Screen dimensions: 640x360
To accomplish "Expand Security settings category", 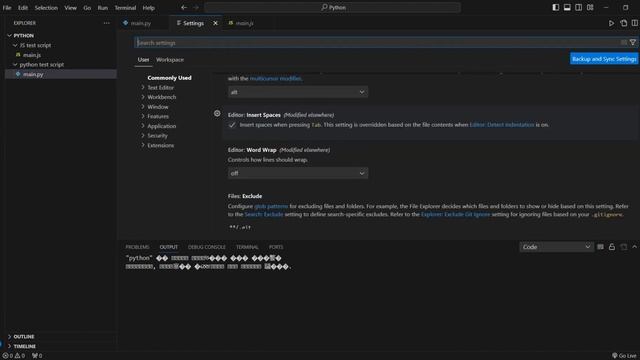I will (158, 136).
